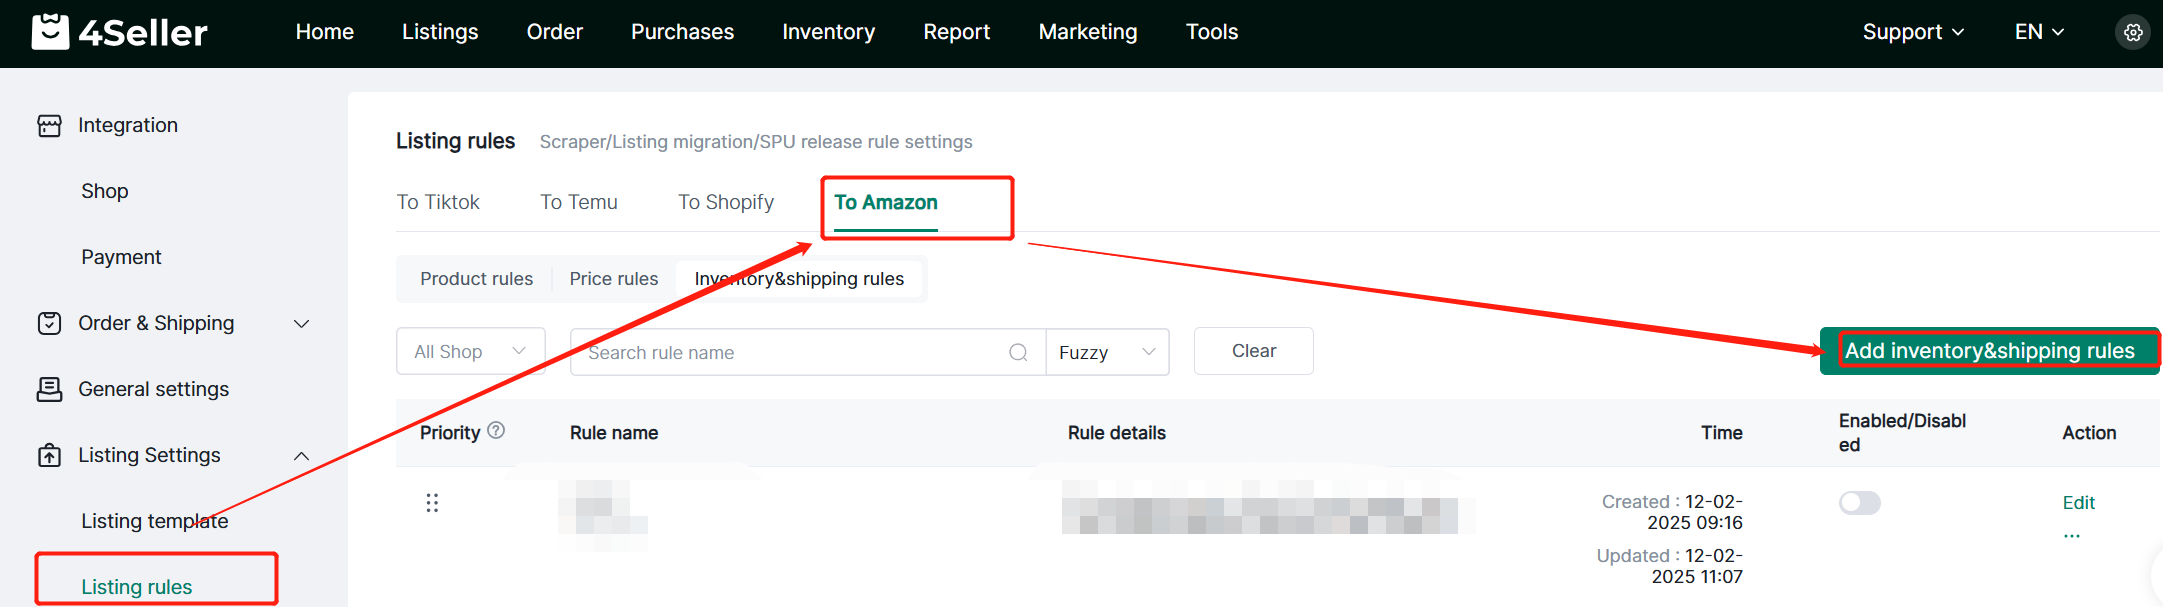Collapse the Listing Settings section chevron

pyautogui.click(x=301, y=456)
